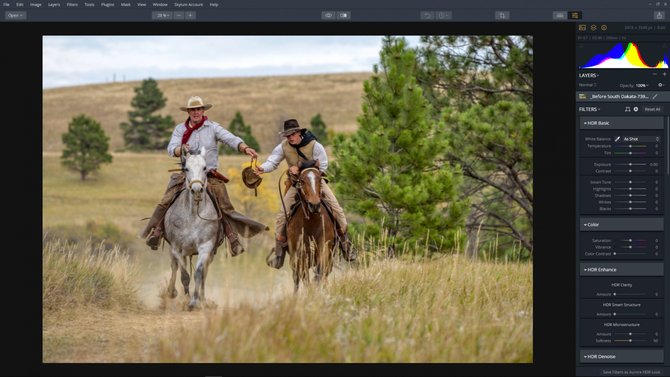Click the undo arrow icon

coord(427,15)
